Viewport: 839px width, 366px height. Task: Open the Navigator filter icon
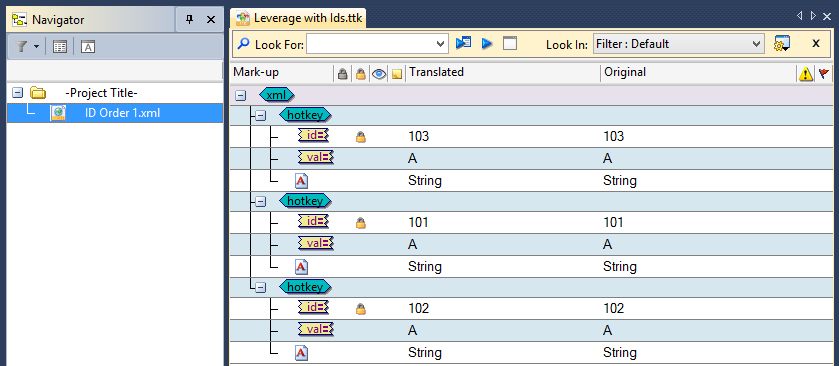pos(21,47)
